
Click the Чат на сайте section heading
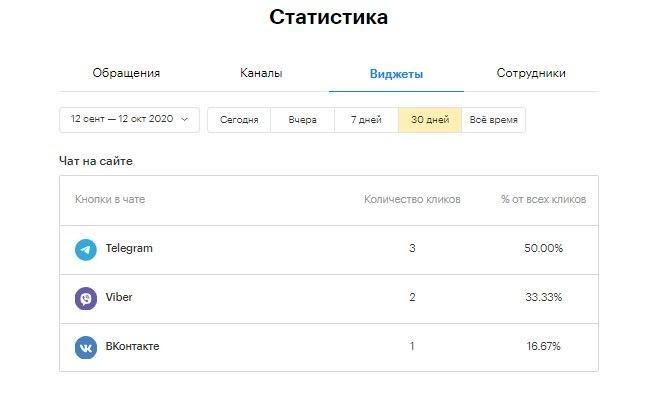(96, 161)
